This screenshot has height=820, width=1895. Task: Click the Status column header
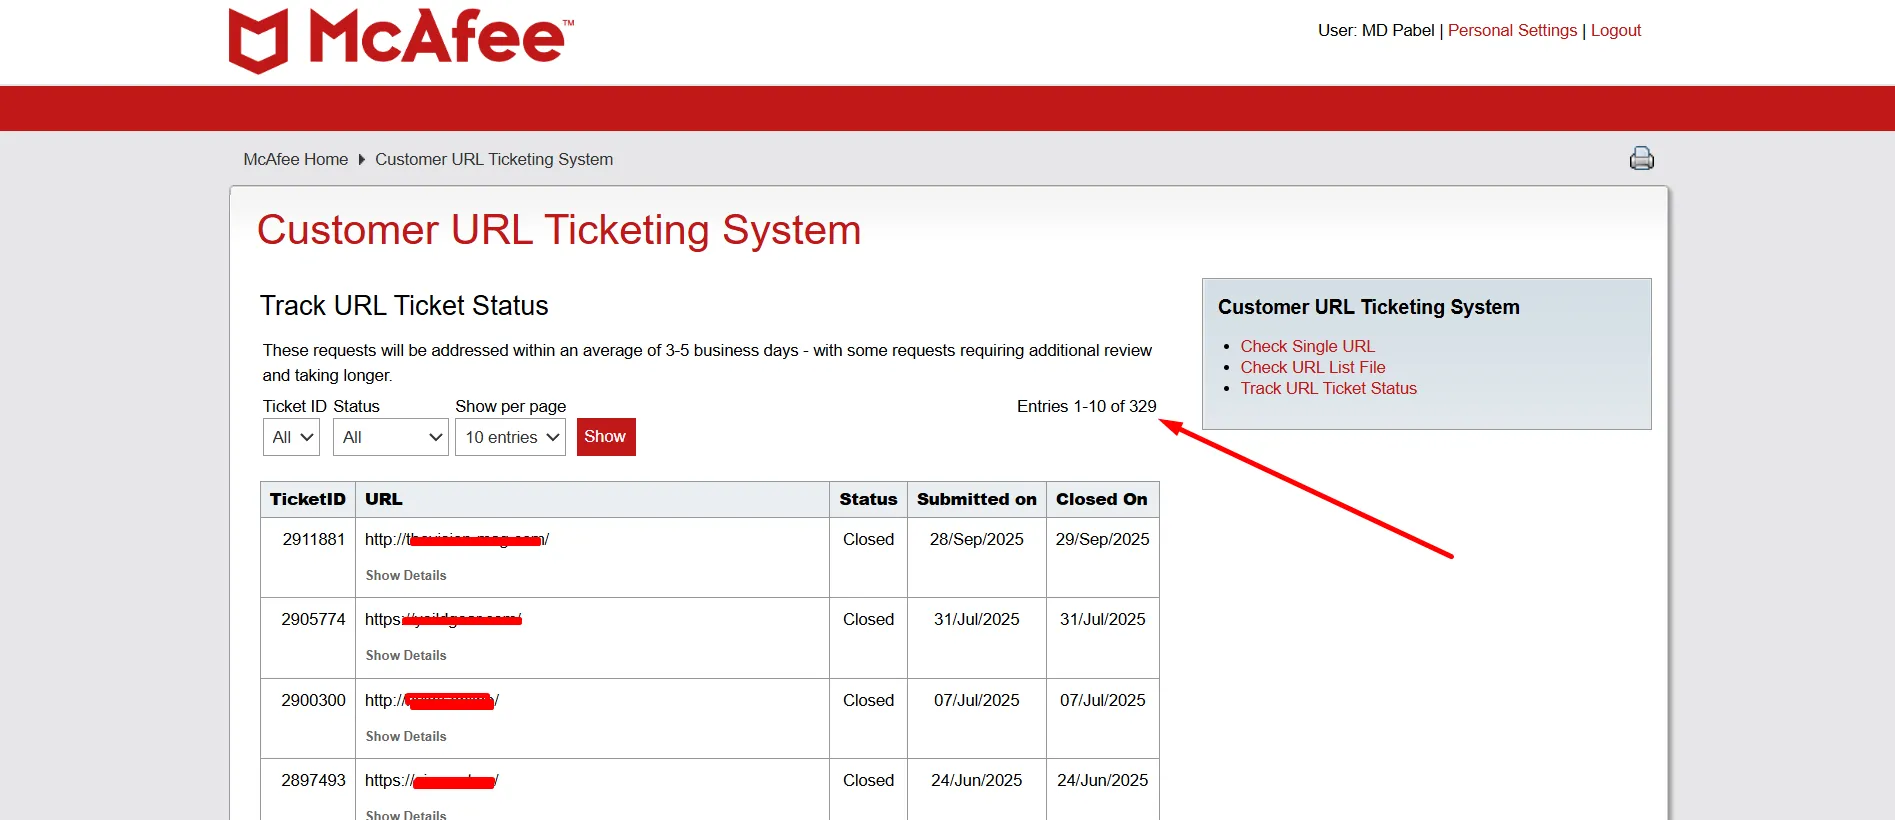[x=868, y=499]
